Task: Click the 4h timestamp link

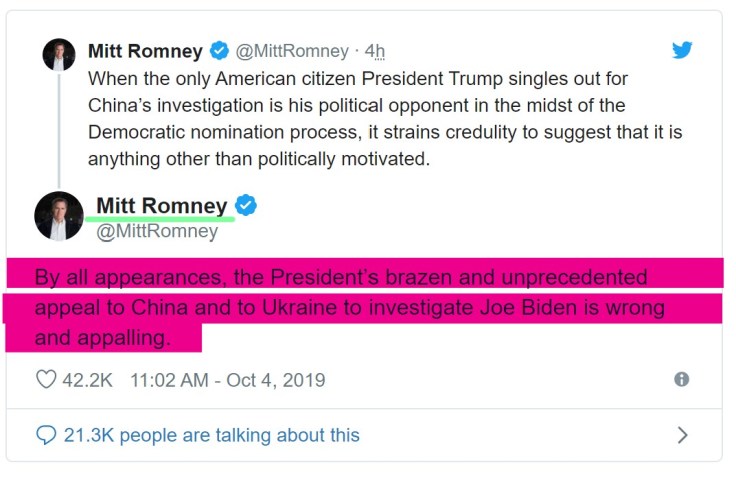Action: pyautogui.click(x=374, y=50)
